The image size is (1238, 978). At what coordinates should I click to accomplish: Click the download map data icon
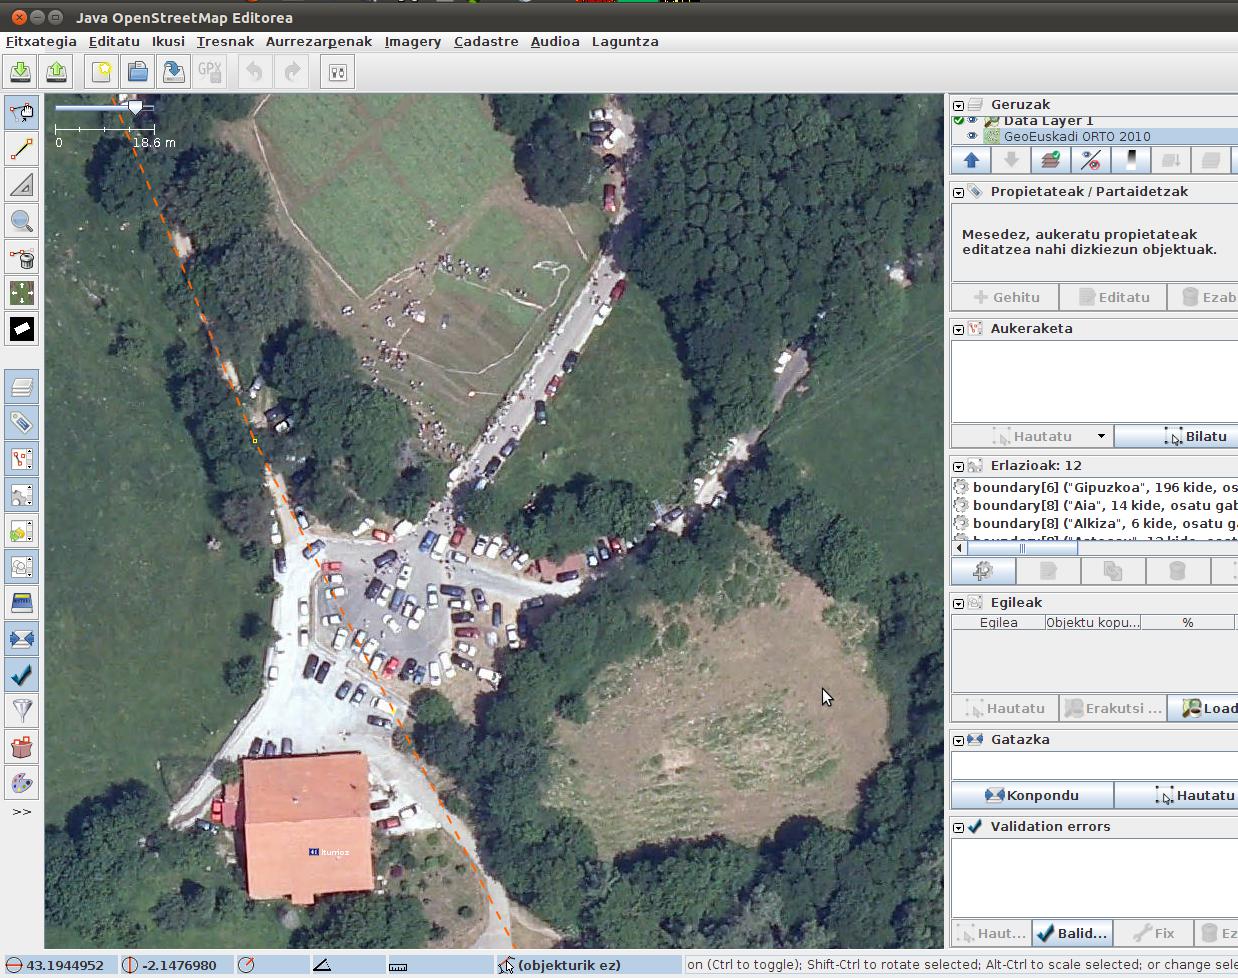[x=21, y=72]
